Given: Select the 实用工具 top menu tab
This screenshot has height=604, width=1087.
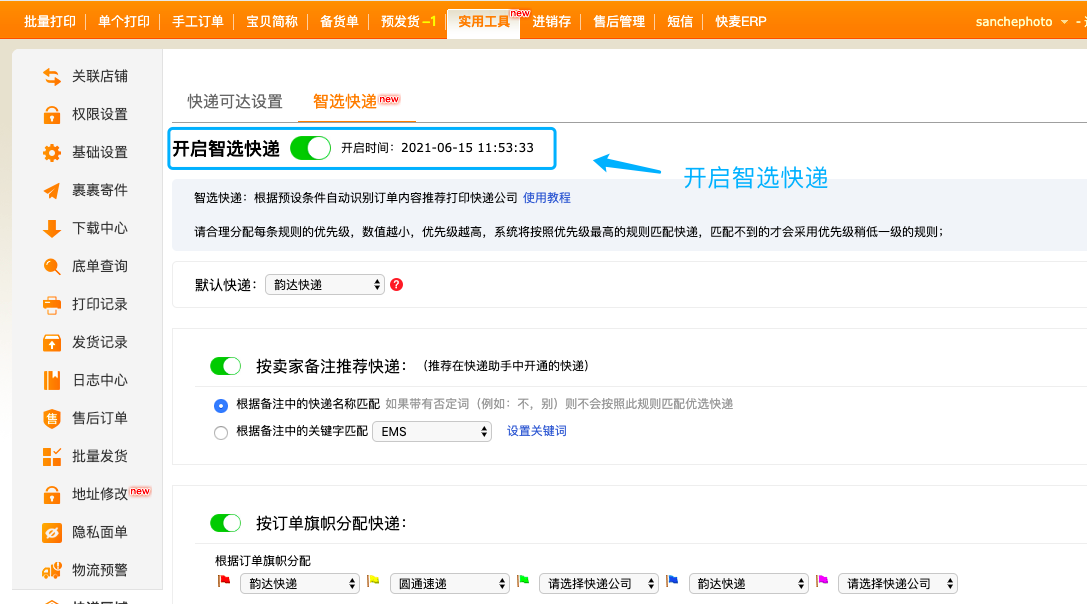Looking at the screenshot, I should point(483,21).
